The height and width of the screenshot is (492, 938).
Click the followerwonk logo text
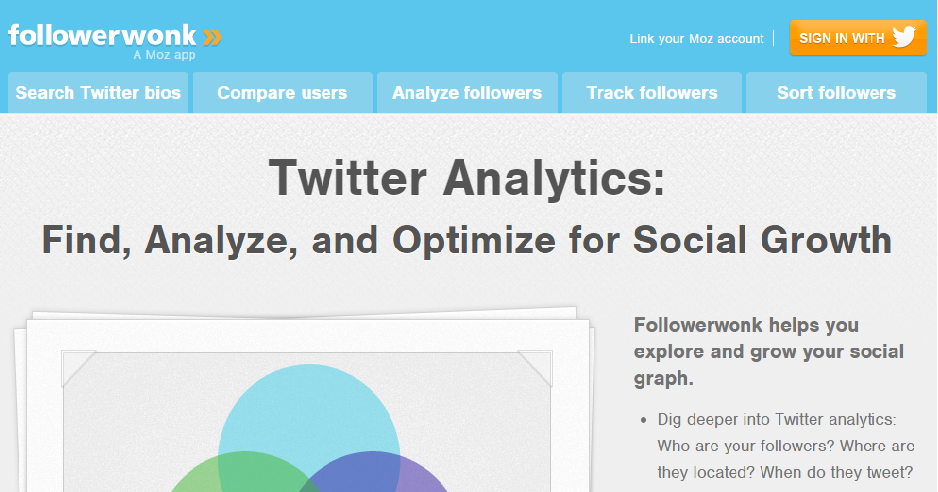click(102, 36)
